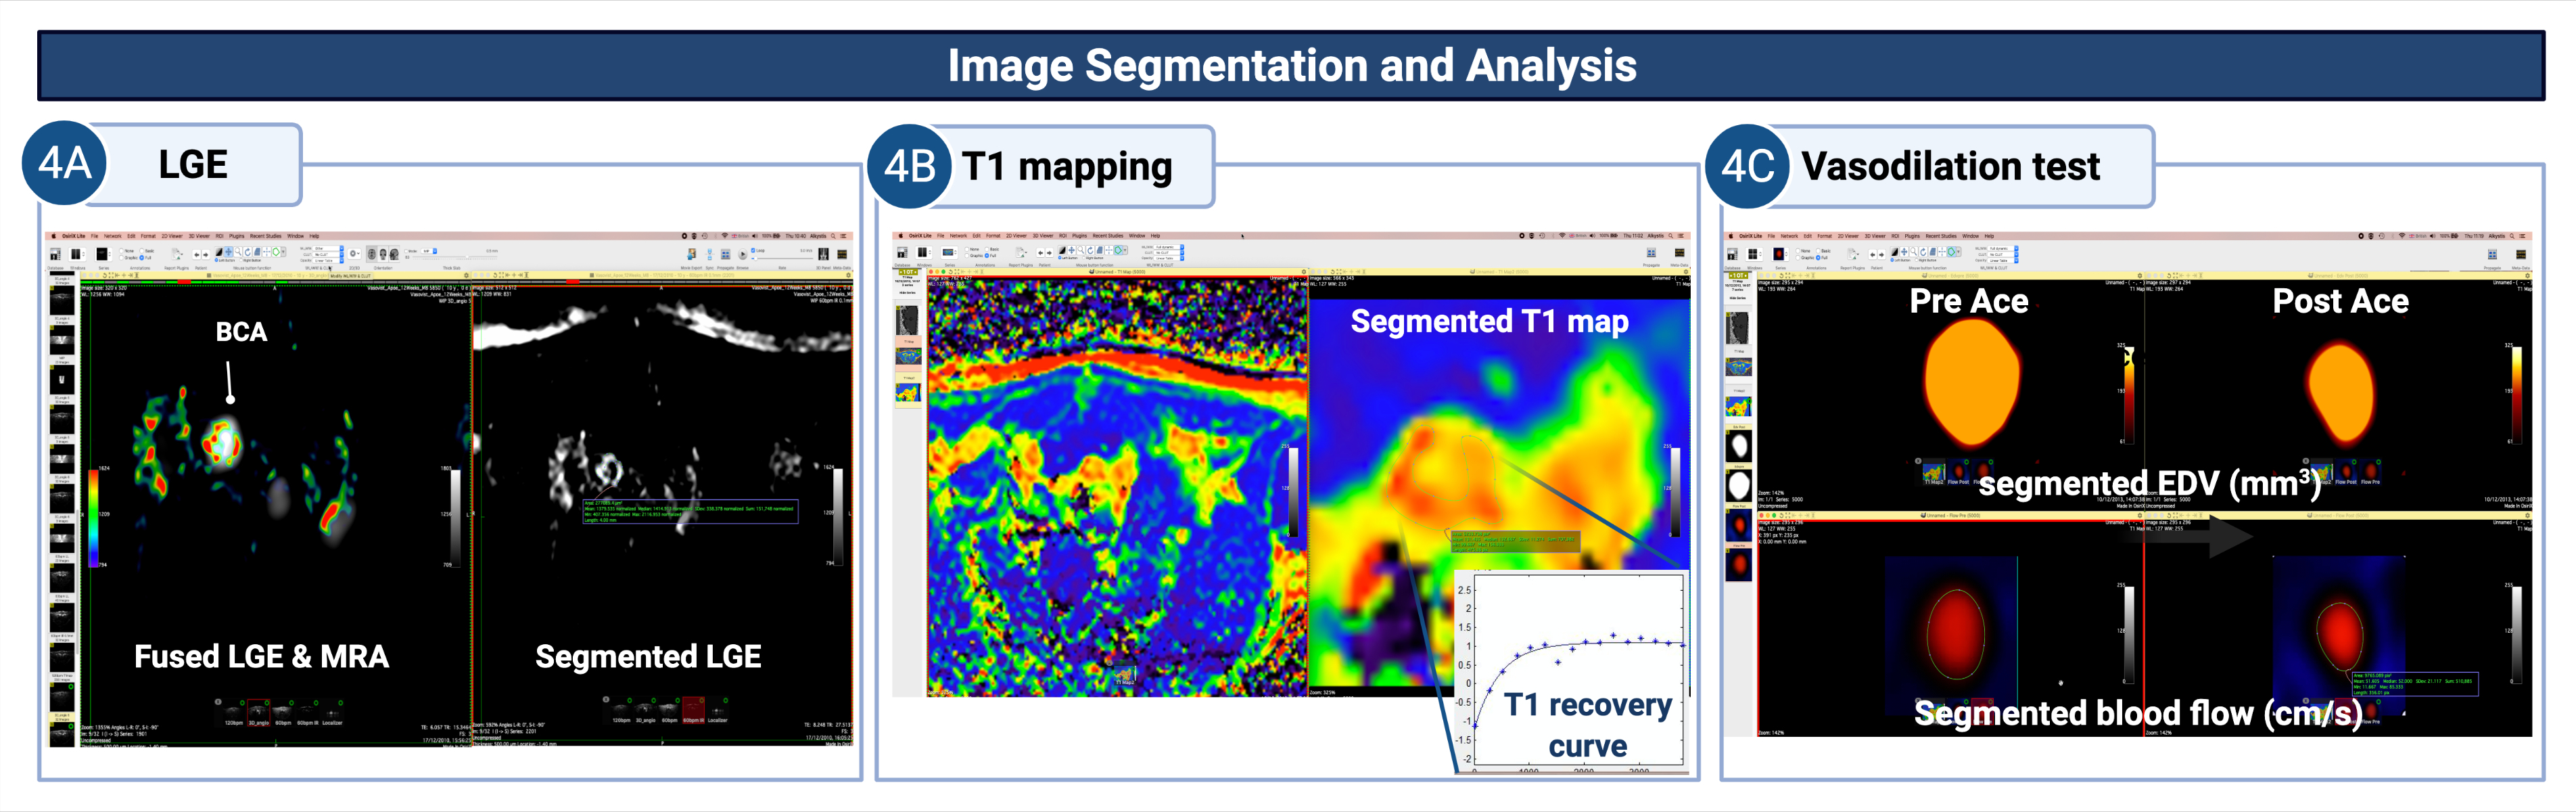Open the CLUT dropdown in LGE panel
Viewport: 2576px width, 812px height.
click(x=328, y=255)
